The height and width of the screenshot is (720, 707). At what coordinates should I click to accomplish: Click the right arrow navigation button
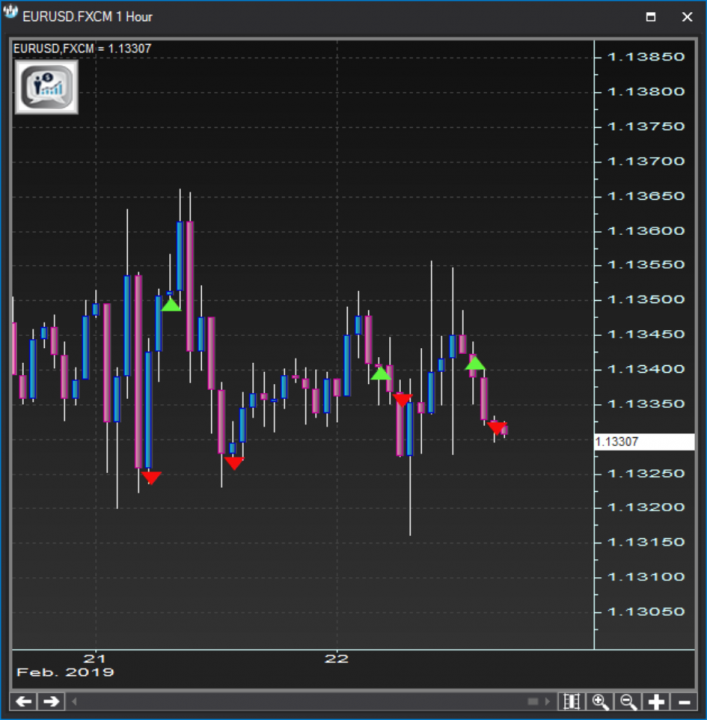tap(51, 702)
